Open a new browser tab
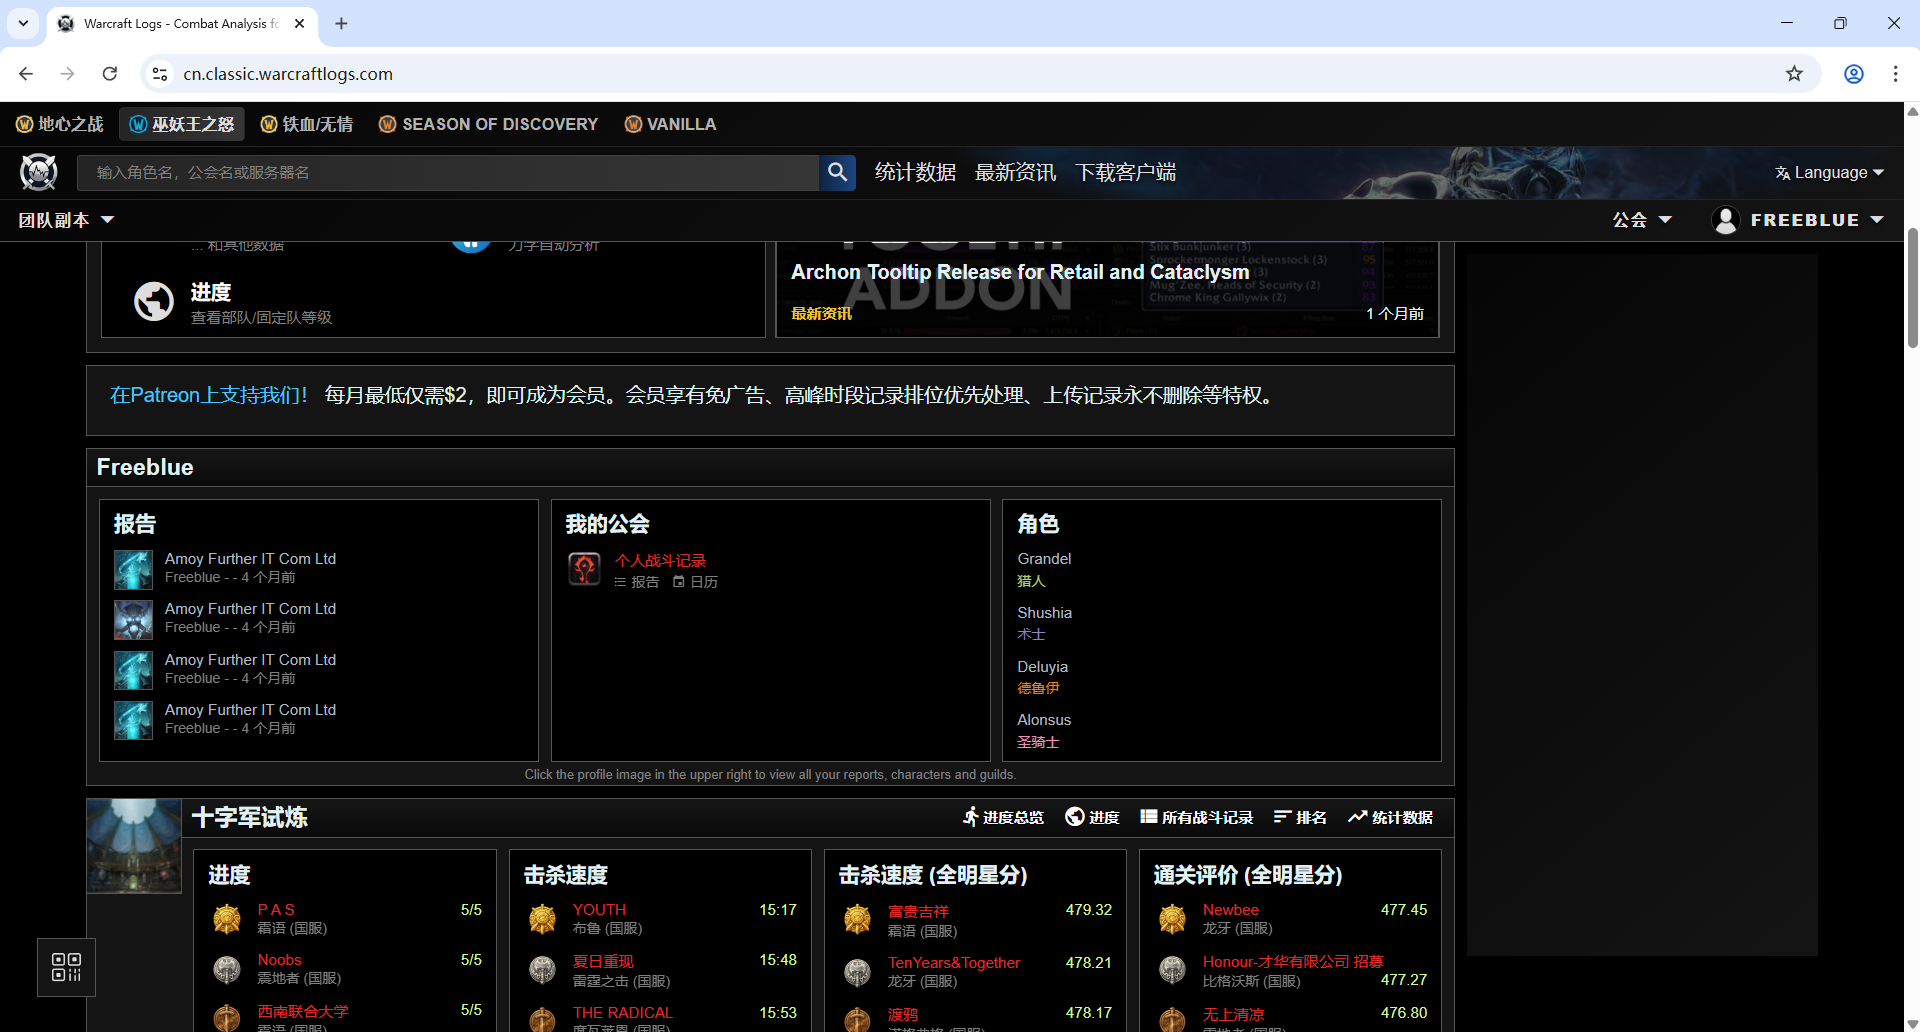This screenshot has height=1032, width=1920. click(341, 23)
